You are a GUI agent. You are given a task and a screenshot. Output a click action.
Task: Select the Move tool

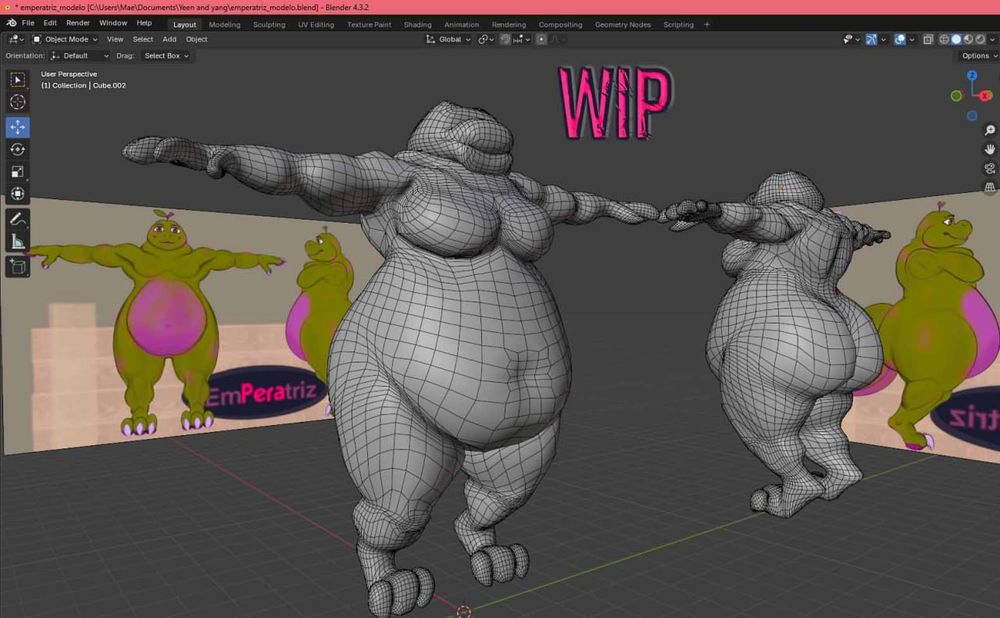pos(18,127)
